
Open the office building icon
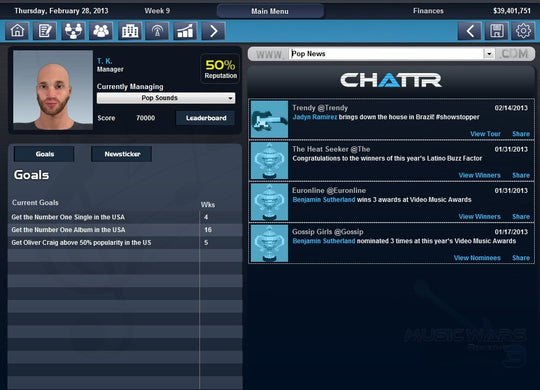point(130,31)
